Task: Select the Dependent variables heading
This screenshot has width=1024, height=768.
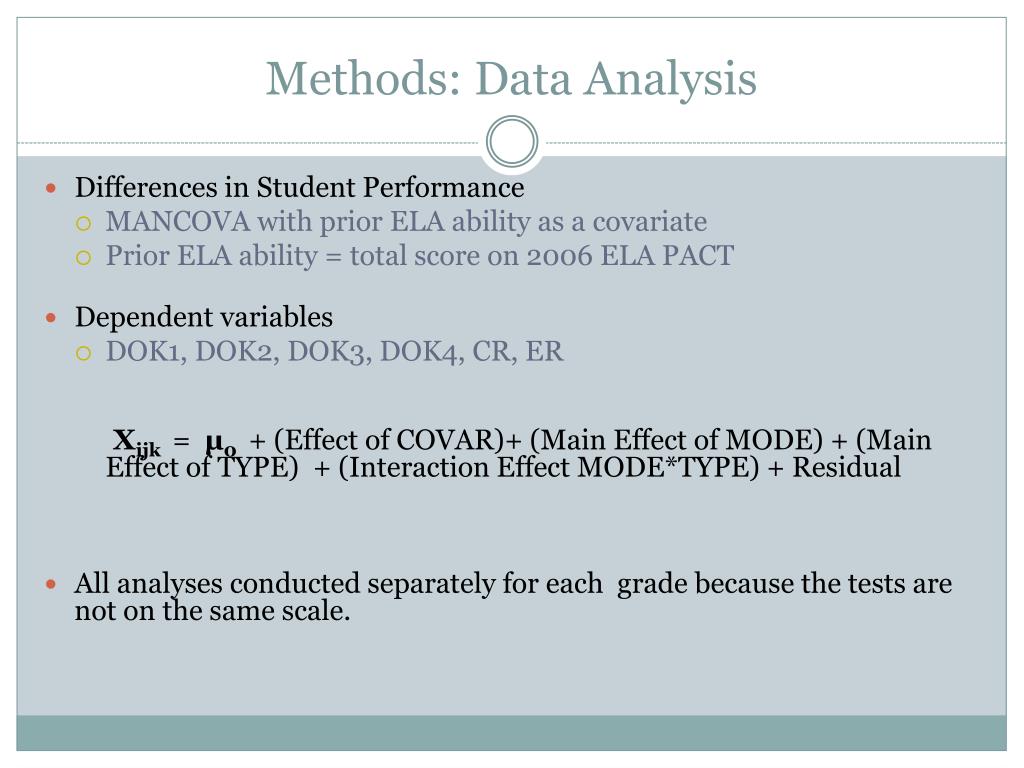Action: [x=204, y=318]
